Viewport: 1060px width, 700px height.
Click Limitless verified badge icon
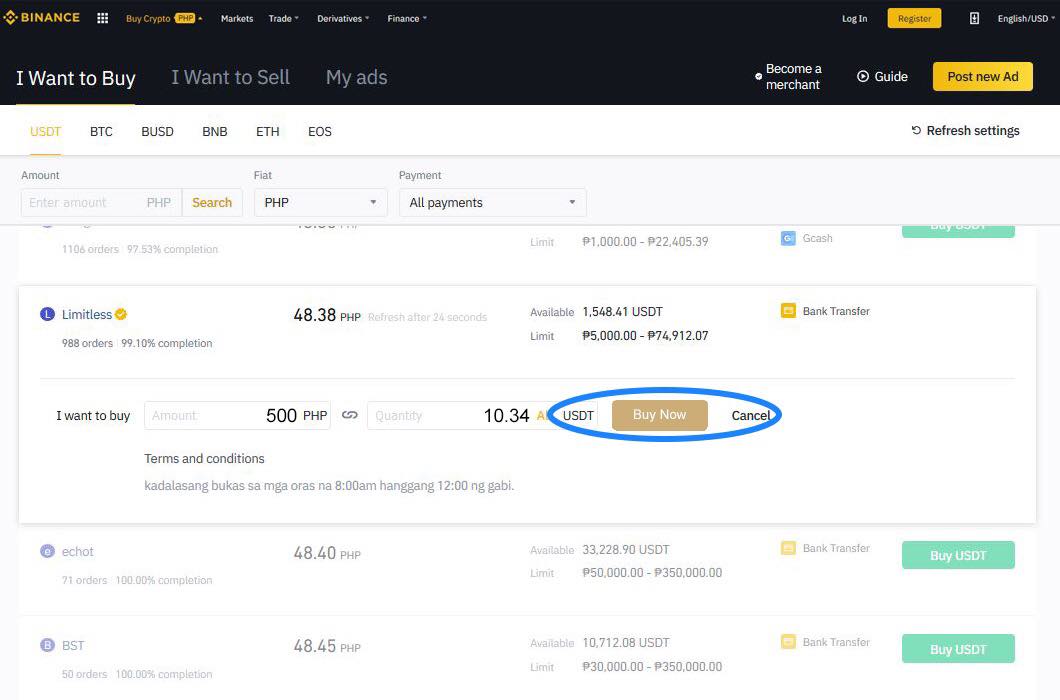coord(121,314)
